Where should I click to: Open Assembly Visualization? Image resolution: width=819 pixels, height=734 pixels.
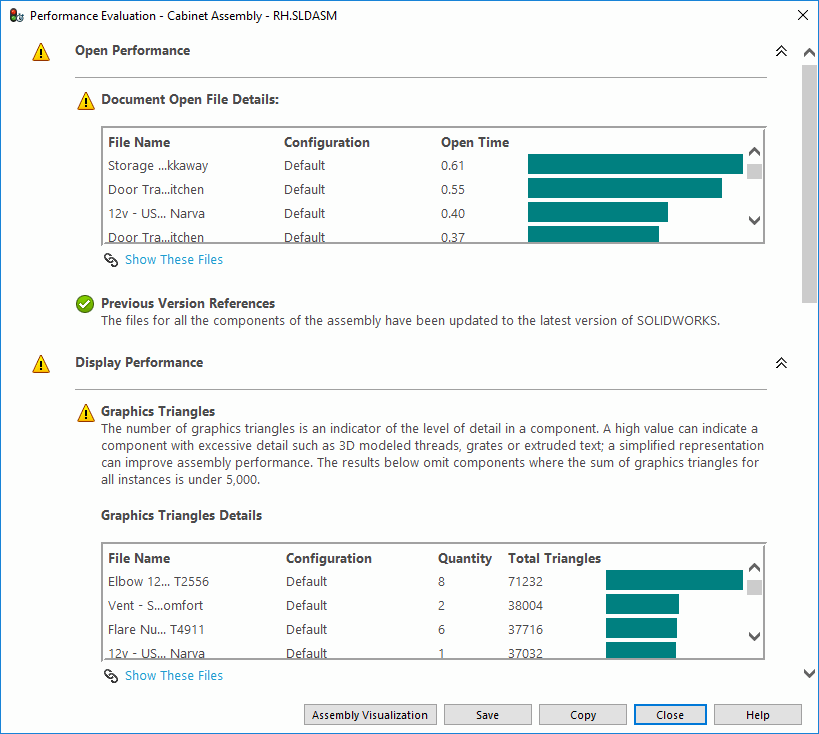pos(370,715)
